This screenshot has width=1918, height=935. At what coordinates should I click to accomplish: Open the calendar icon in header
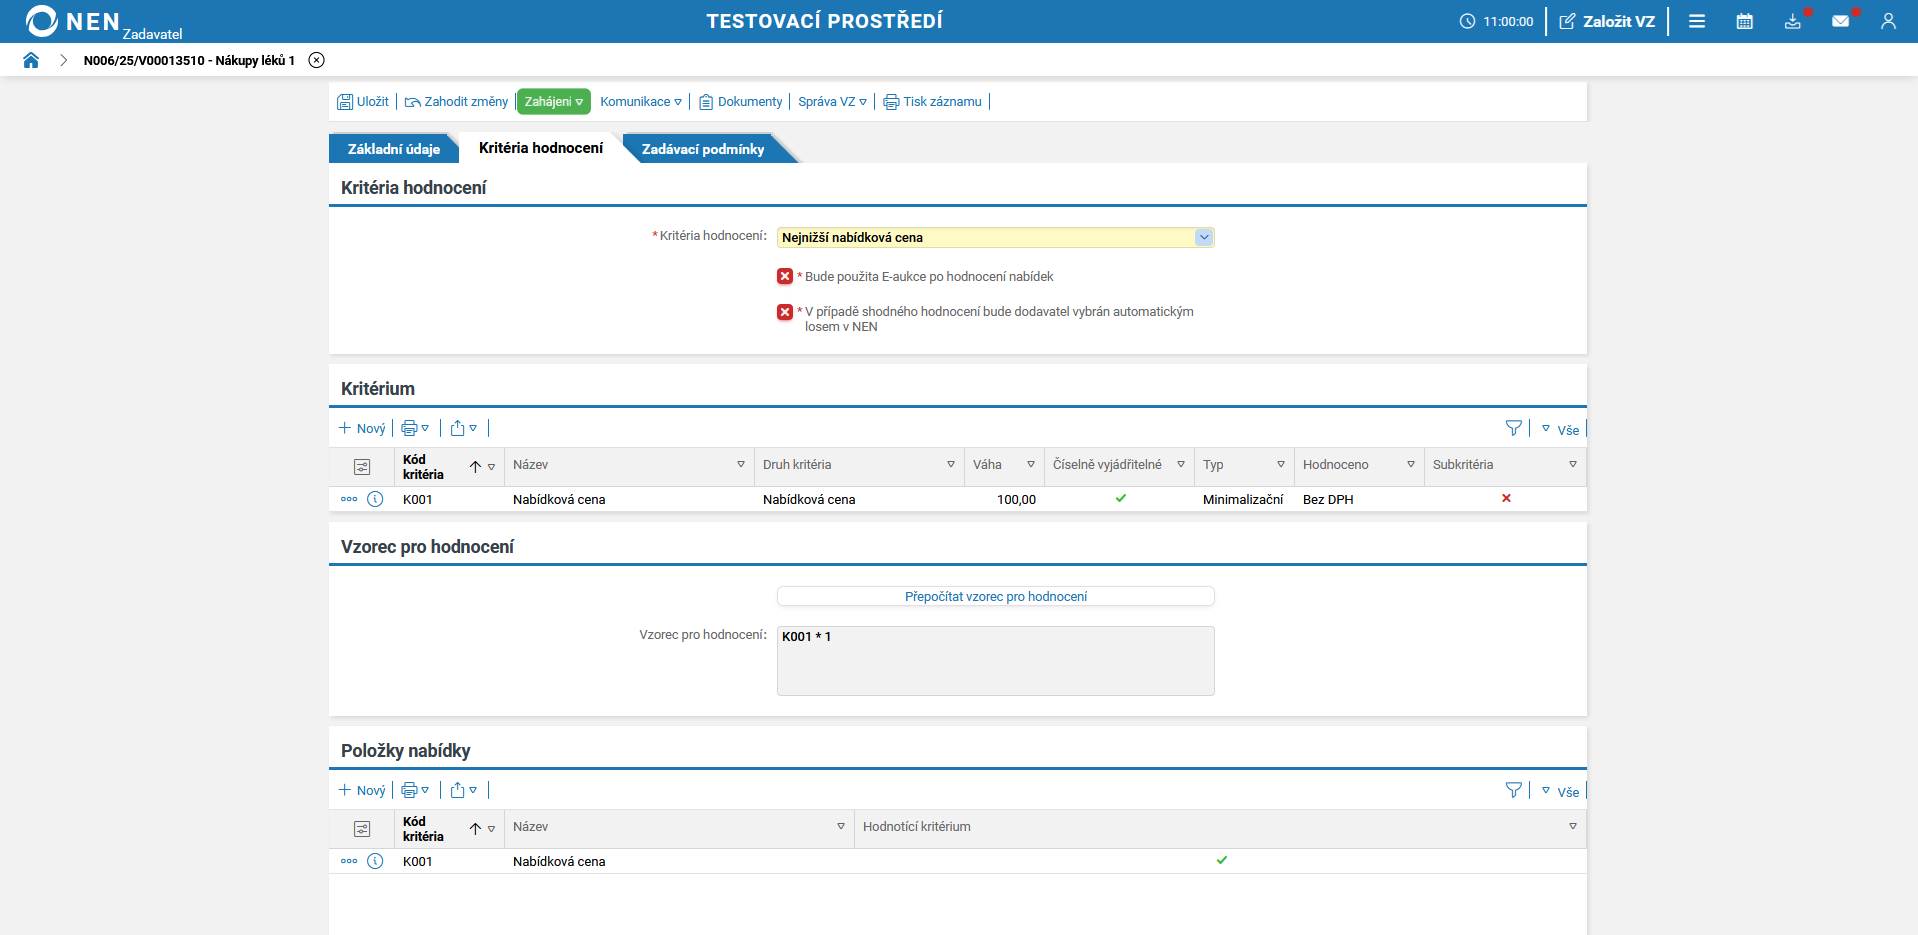1744,21
